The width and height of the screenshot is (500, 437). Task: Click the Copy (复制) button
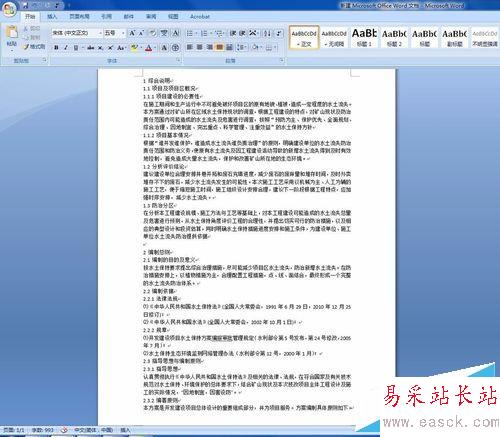32,37
